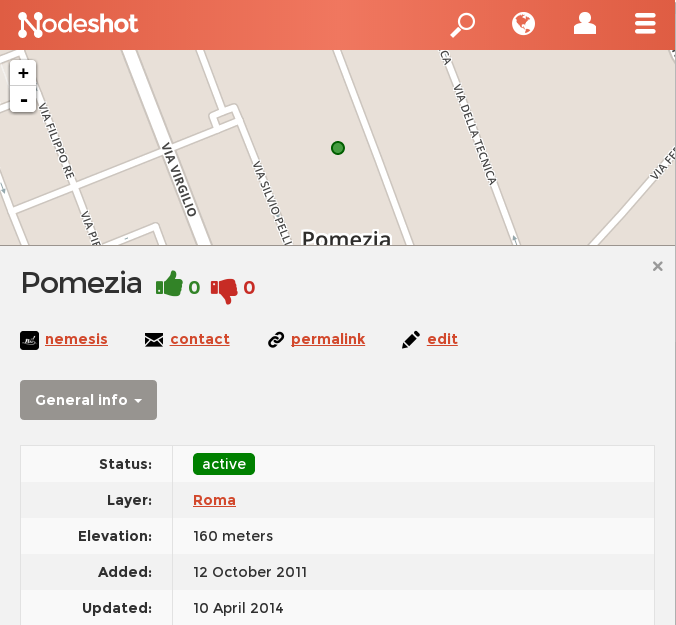Open the user account icon
Viewport: 676px width, 625px height.
(585, 24)
